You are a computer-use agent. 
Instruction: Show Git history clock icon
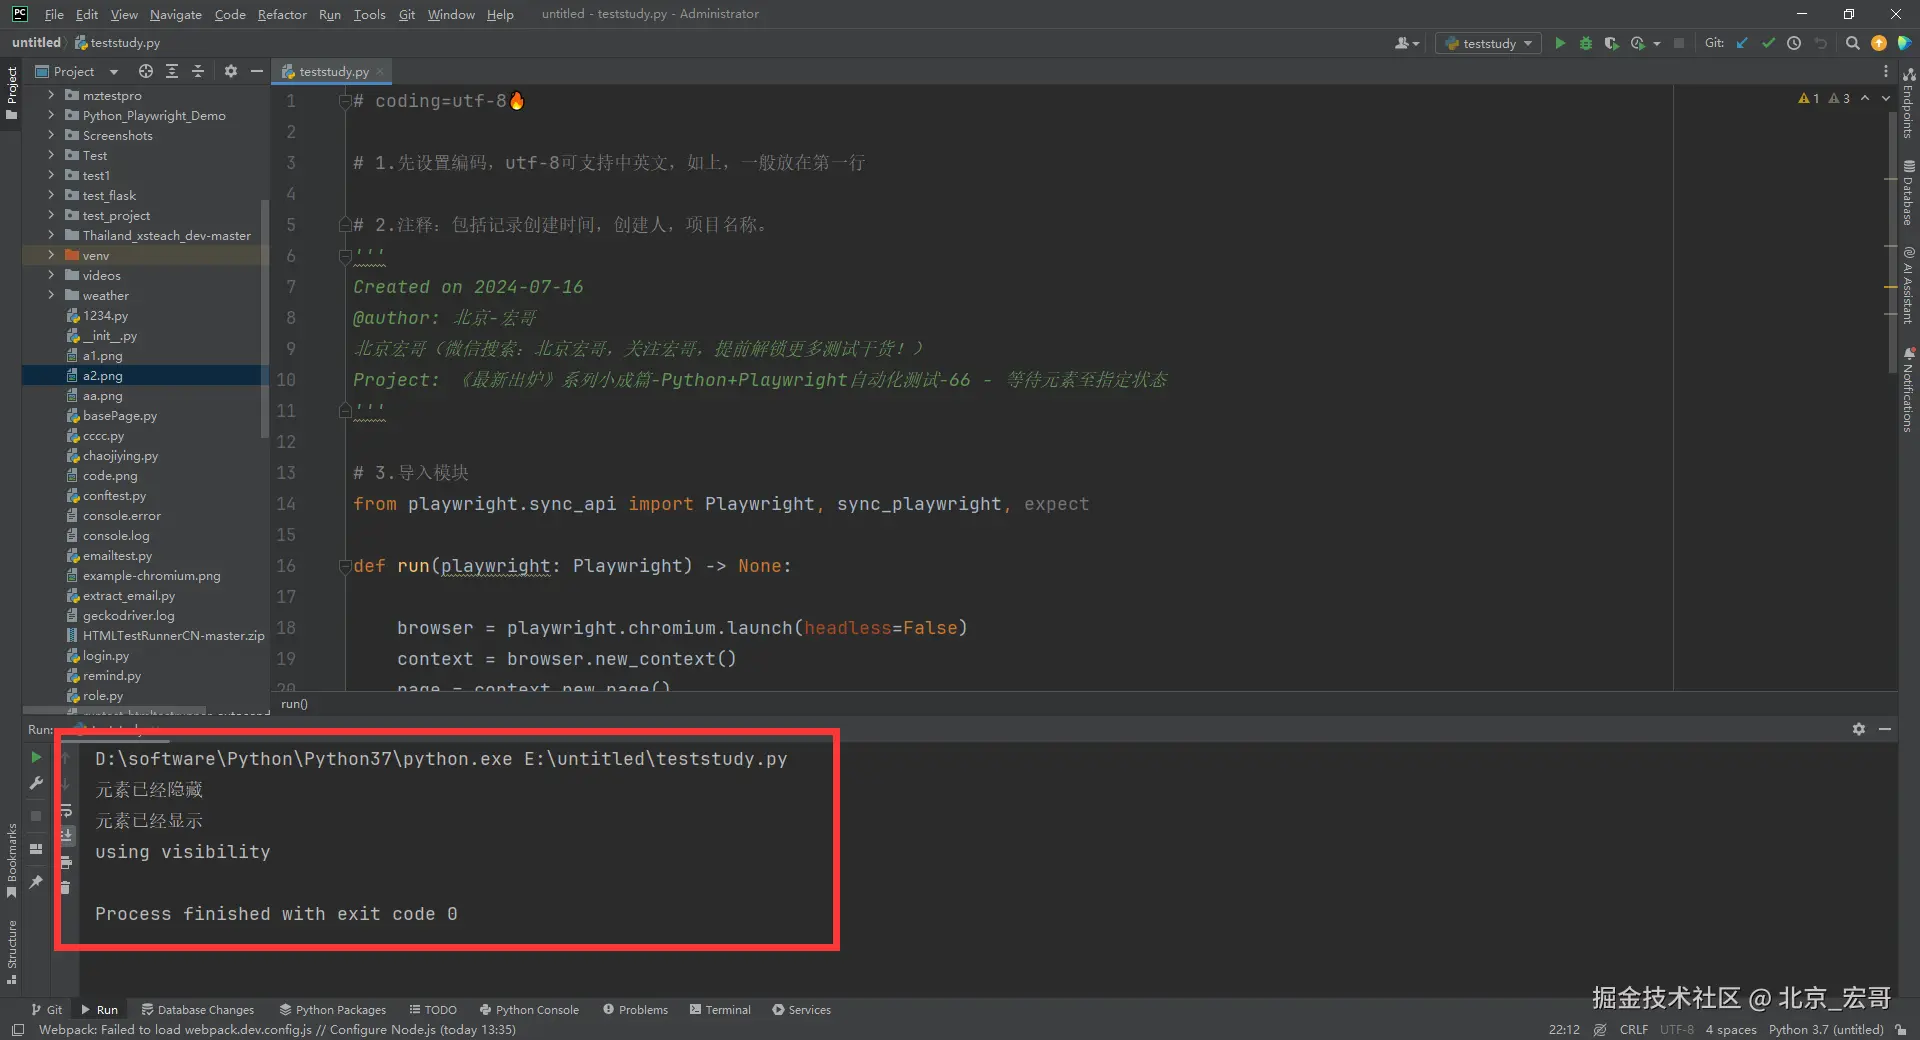coord(1794,43)
